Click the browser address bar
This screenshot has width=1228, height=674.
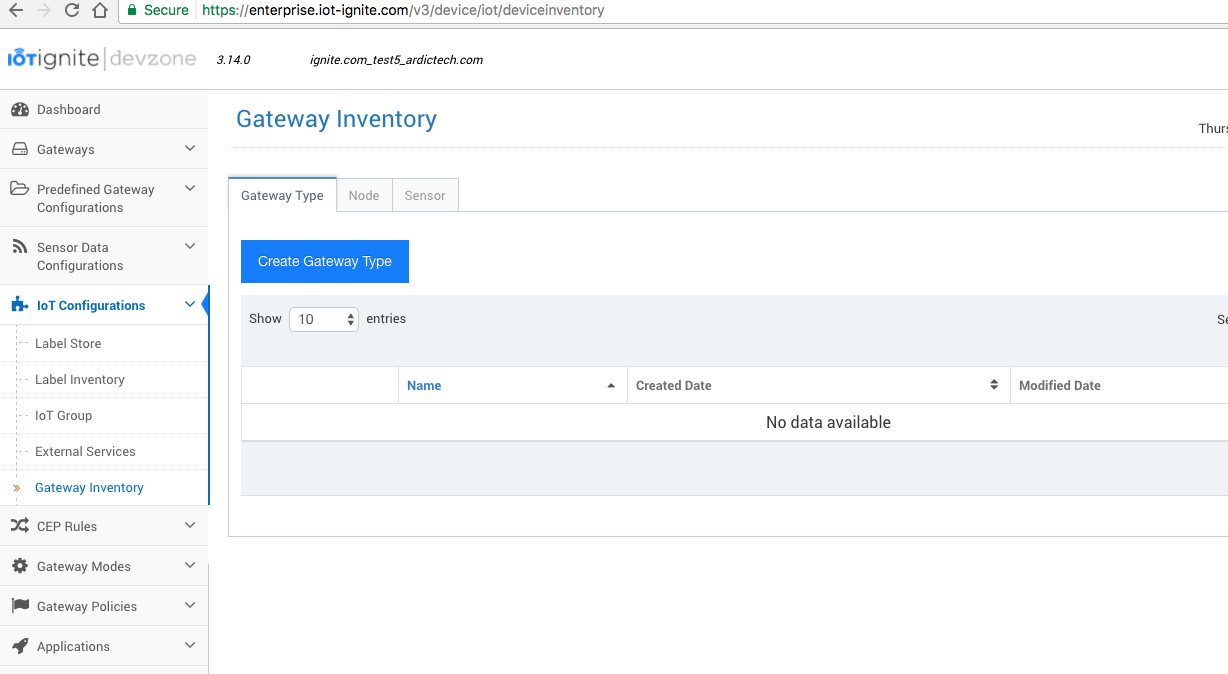(400, 11)
